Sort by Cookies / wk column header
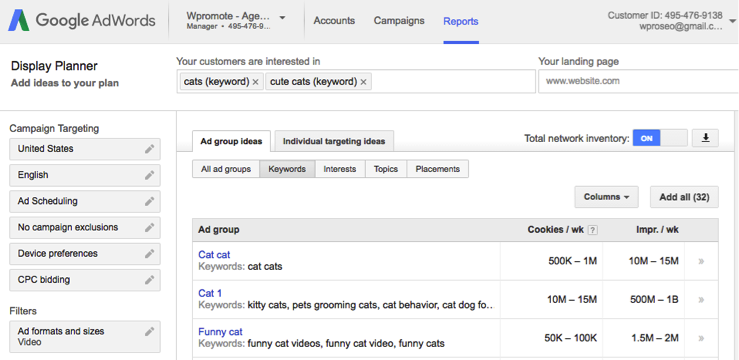 click(x=556, y=230)
